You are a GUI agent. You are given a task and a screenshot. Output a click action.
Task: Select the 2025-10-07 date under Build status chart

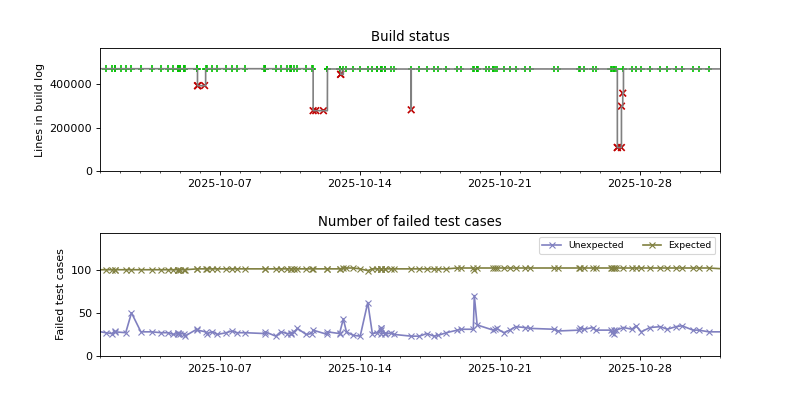pos(220,183)
